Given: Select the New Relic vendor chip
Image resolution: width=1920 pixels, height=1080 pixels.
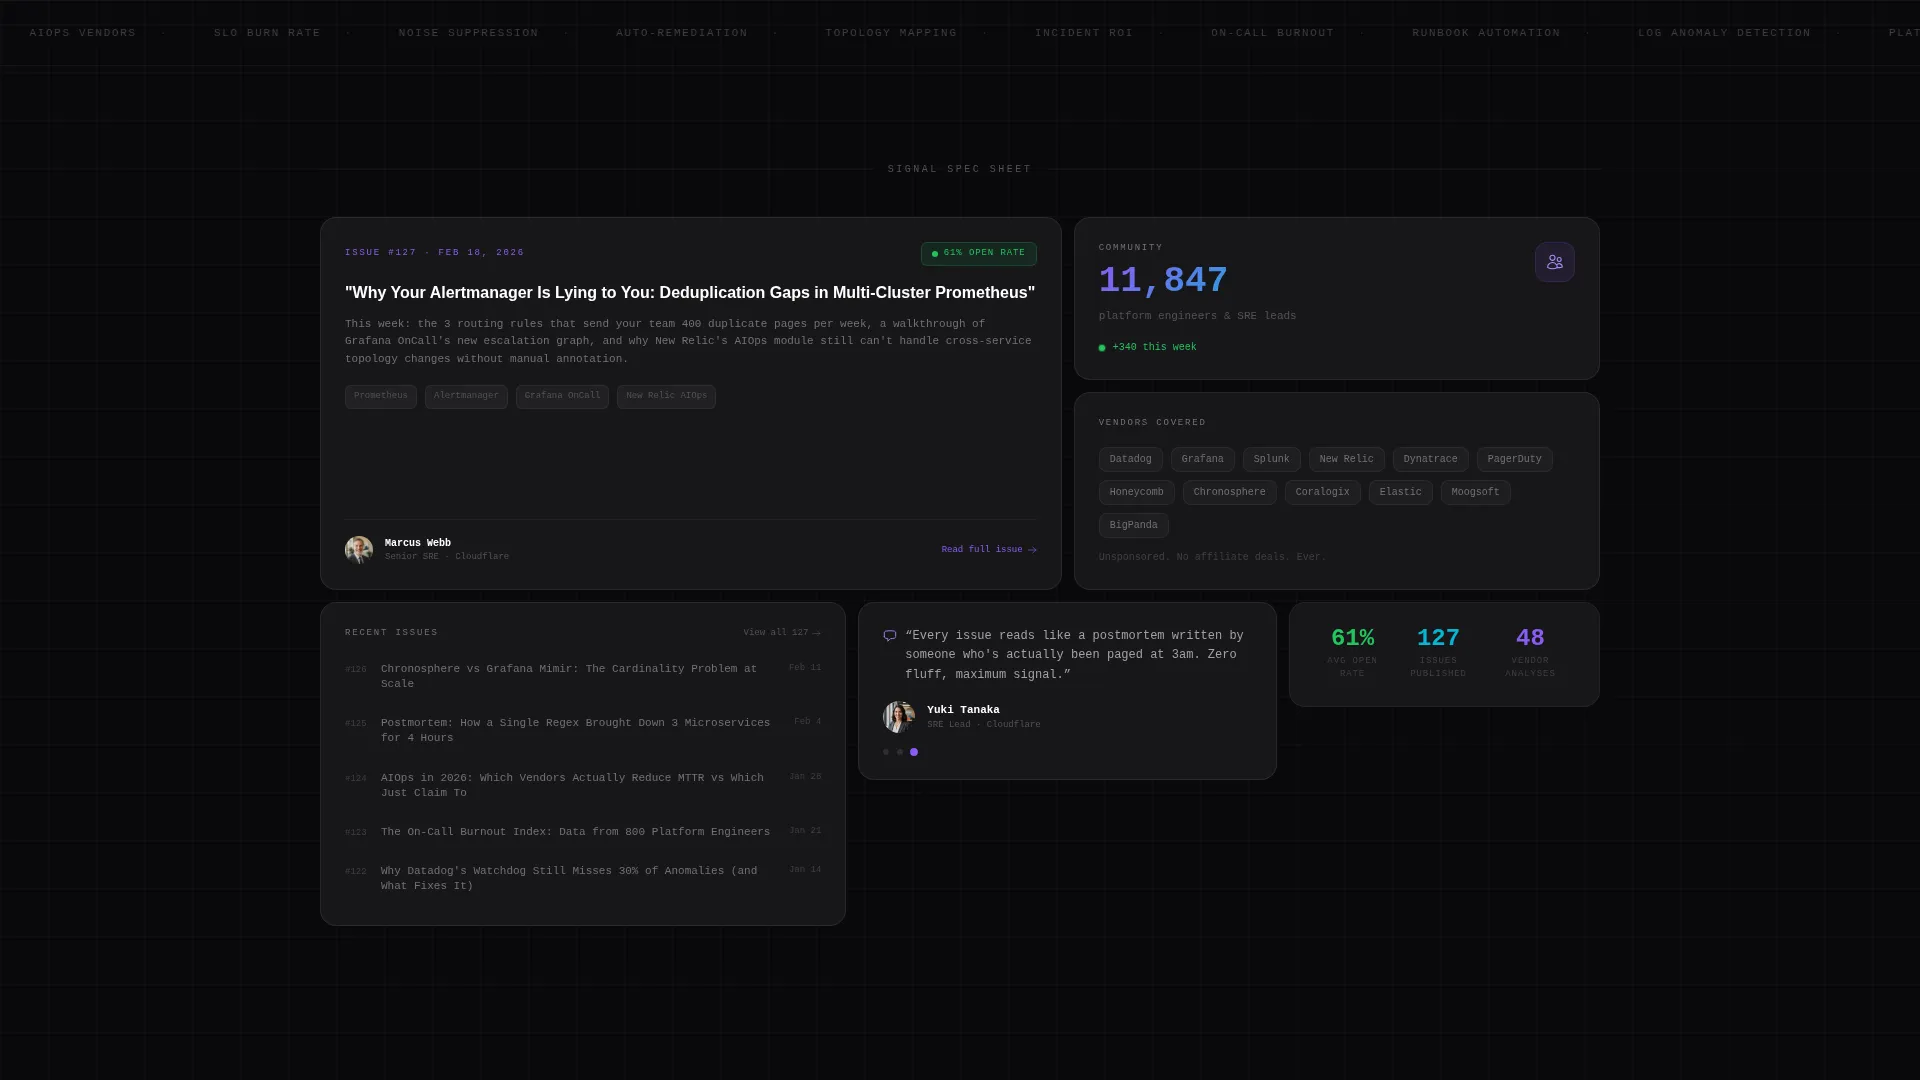Looking at the screenshot, I should click(1347, 460).
